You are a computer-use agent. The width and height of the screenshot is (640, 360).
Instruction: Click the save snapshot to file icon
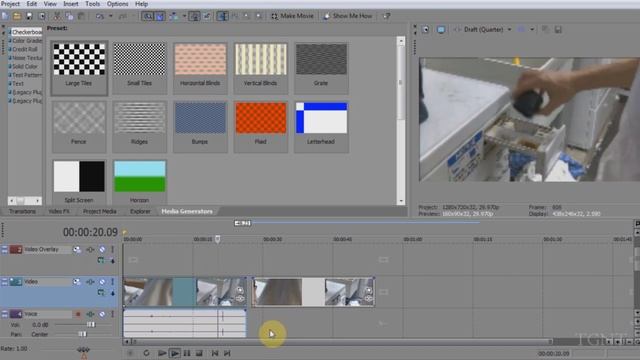[x=558, y=29]
